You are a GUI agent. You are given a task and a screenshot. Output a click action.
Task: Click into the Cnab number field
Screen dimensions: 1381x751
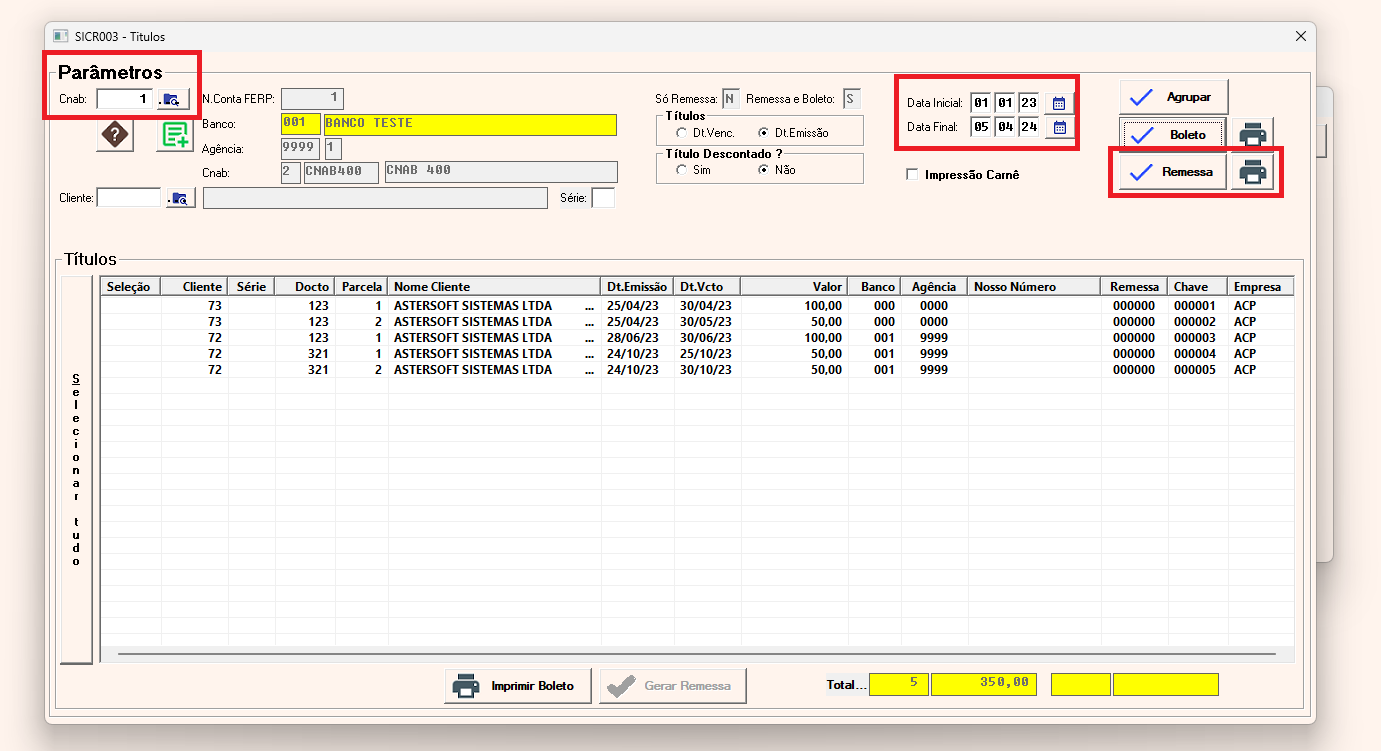[x=124, y=99]
